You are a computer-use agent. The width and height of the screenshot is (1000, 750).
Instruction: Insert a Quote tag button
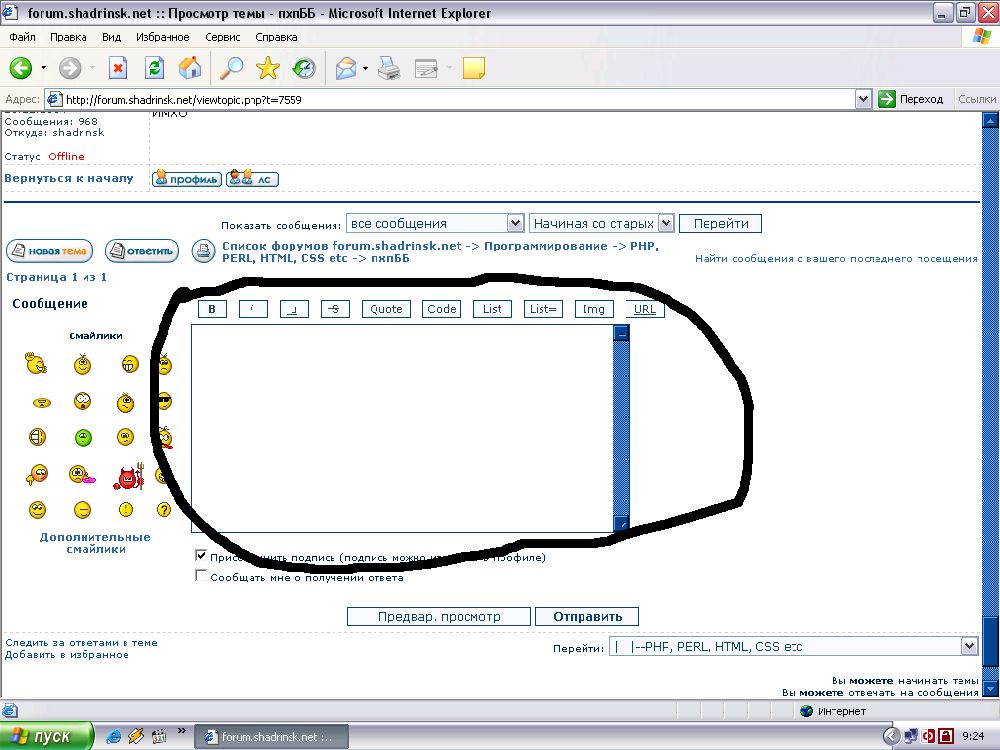(386, 309)
